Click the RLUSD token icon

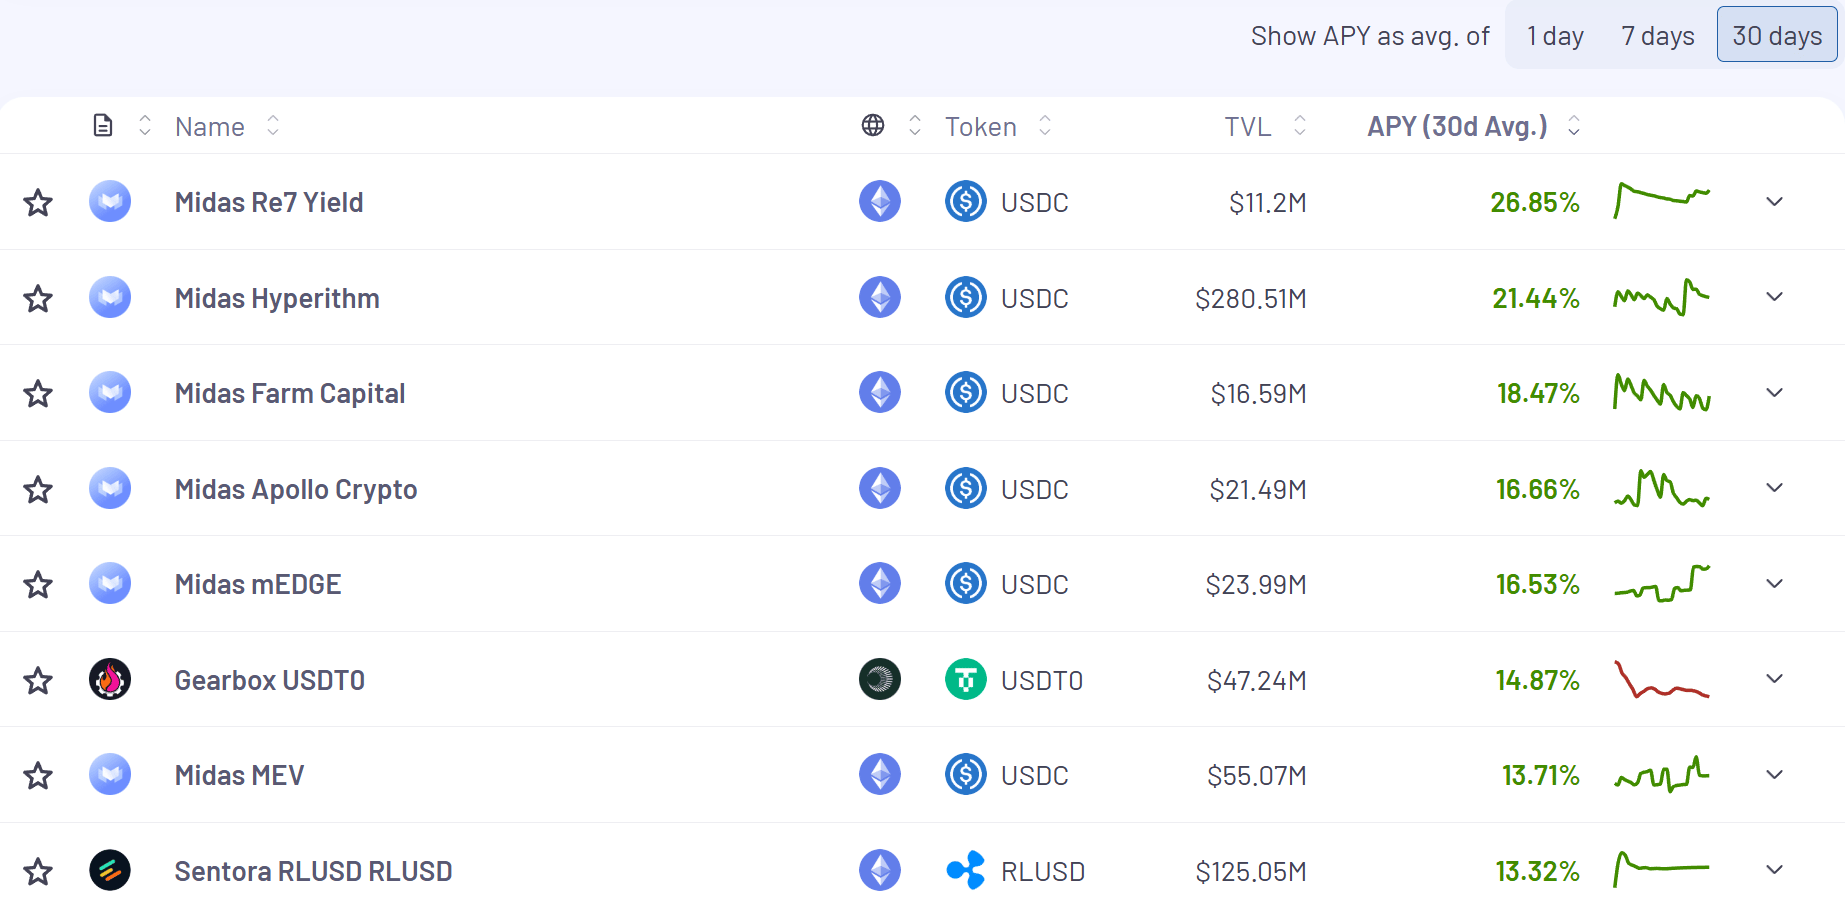[965, 871]
